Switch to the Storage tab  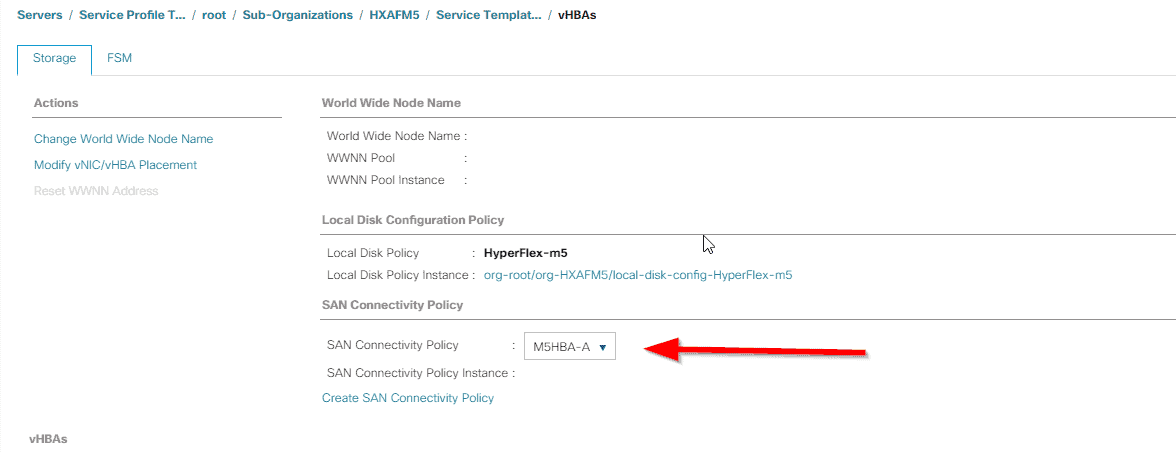click(x=54, y=58)
